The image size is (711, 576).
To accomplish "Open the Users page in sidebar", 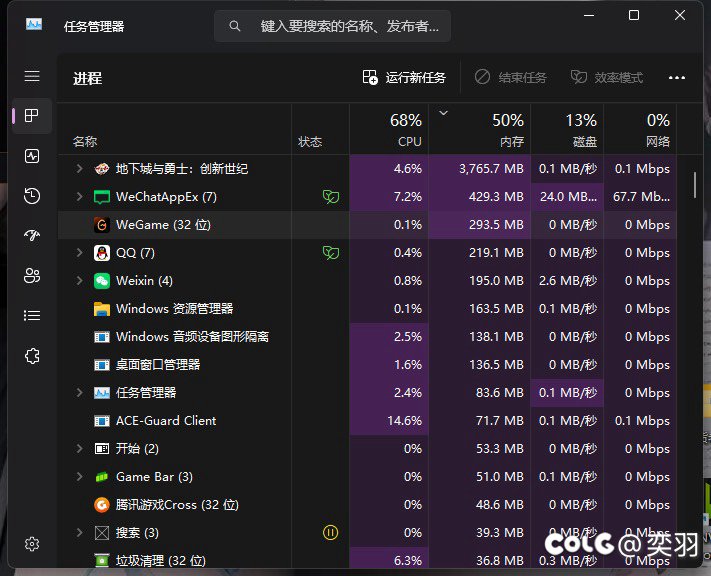I will point(32,276).
